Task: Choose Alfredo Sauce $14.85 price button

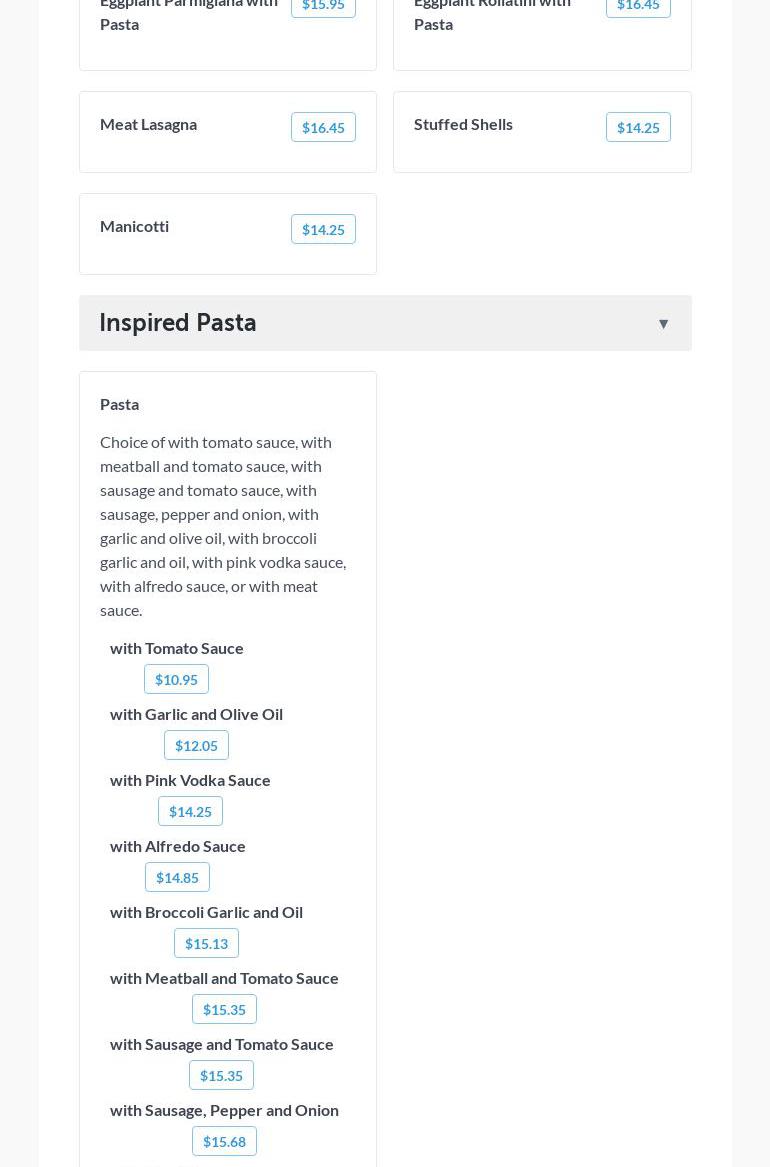Action: coord(177,877)
